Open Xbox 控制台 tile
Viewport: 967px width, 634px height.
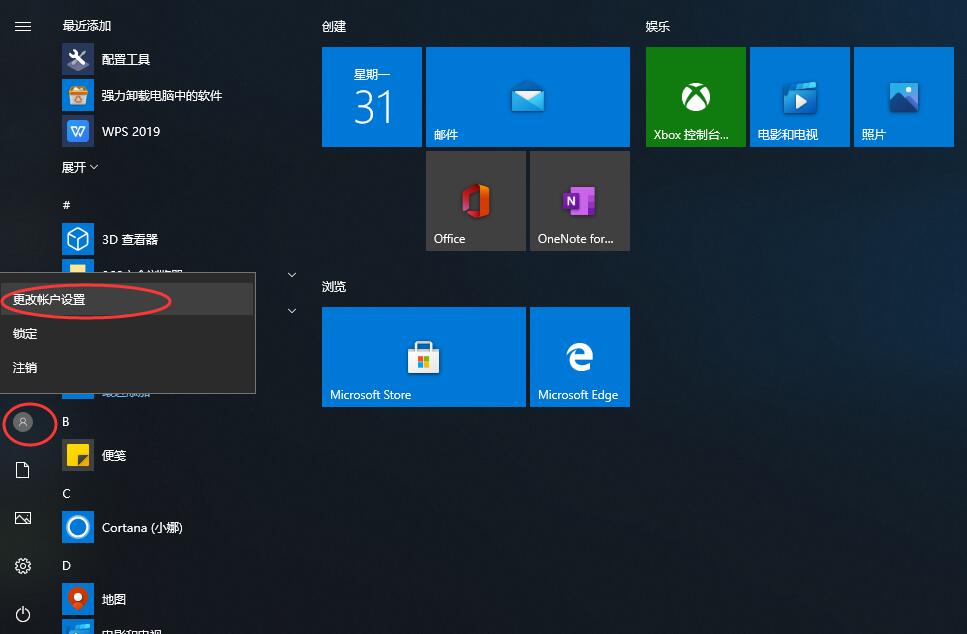coord(696,97)
